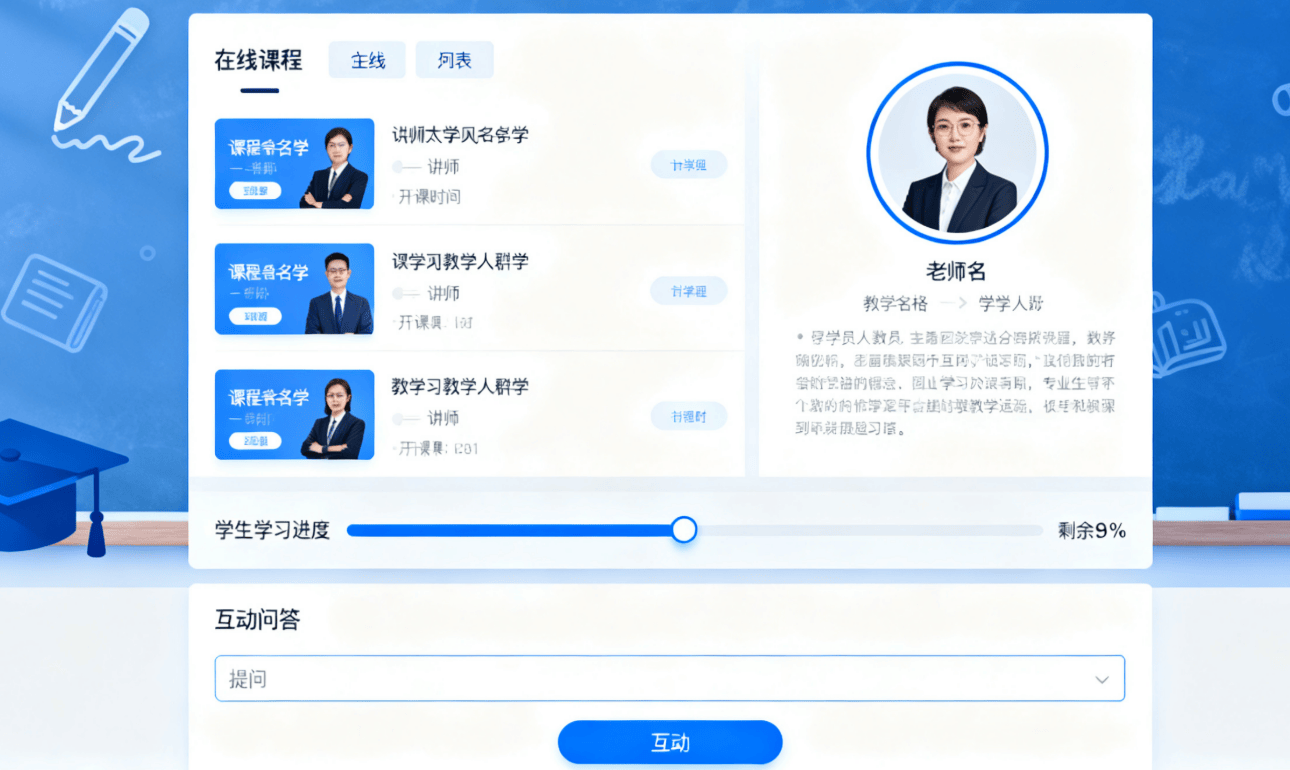
Task: Click the third course title text
Action: click(460, 386)
